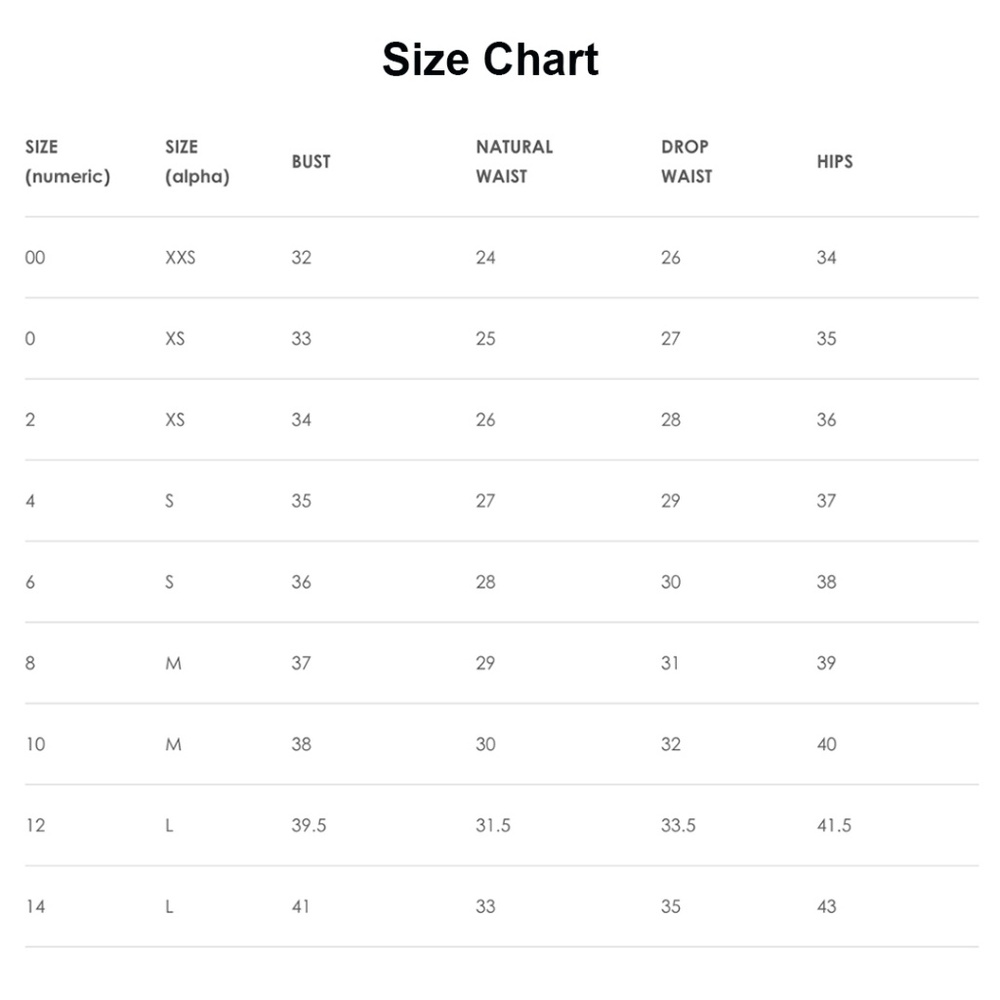Click numeric size 00 cell
The width and height of the screenshot is (1000, 1000).
[35, 257]
